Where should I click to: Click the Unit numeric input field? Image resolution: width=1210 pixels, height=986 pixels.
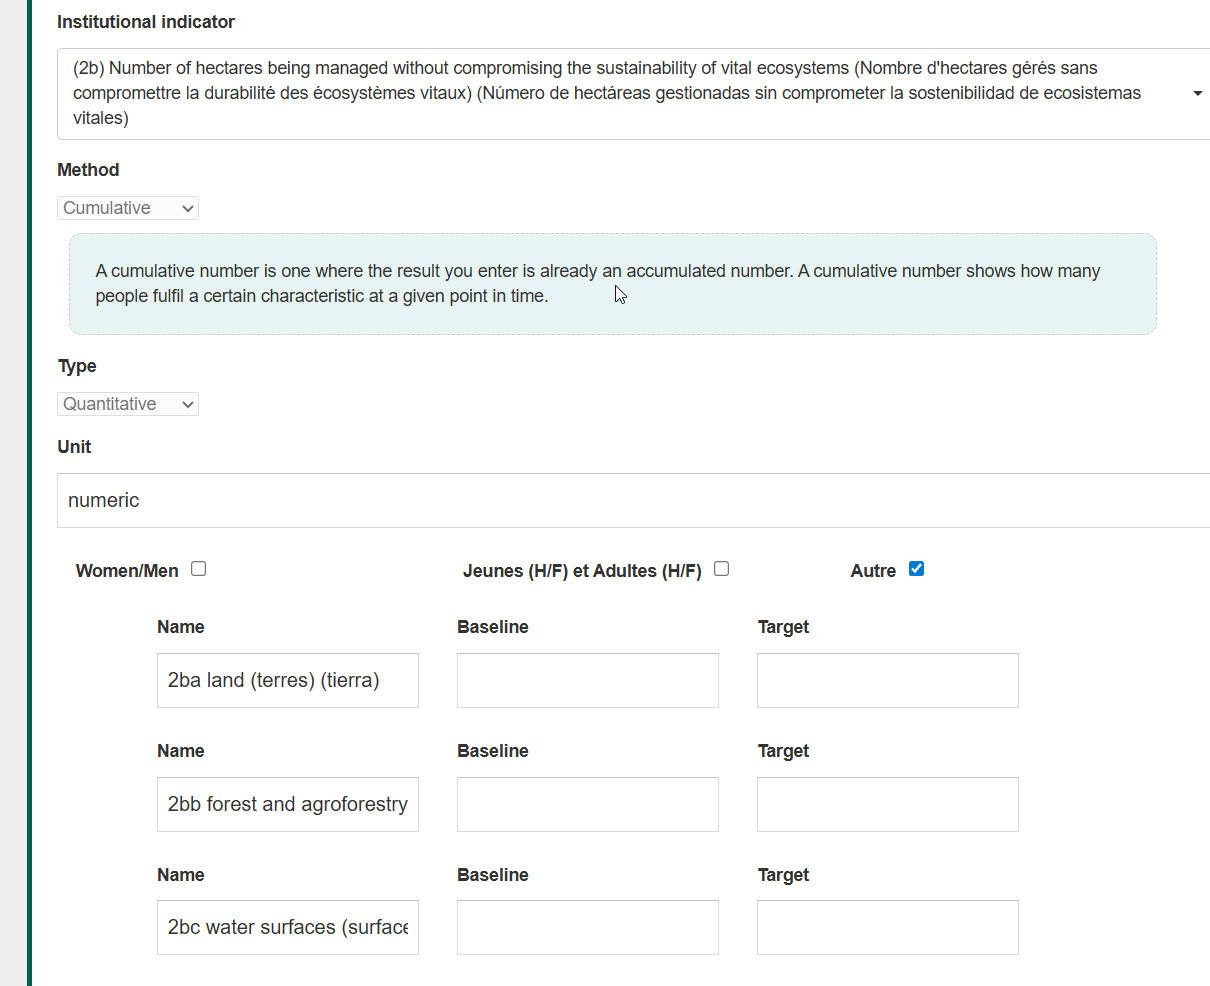tap(632, 500)
